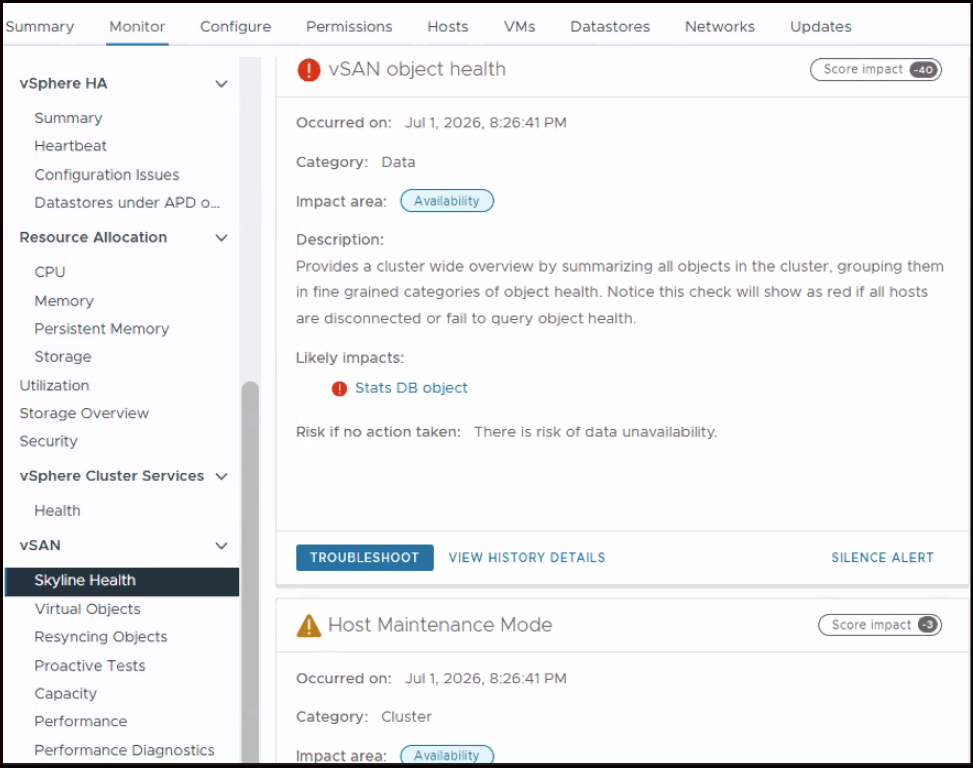Image resolution: width=973 pixels, height=768 pixels.
Task: Click the red icon beside Stats DB object
Action: click(x=339, y=388)
